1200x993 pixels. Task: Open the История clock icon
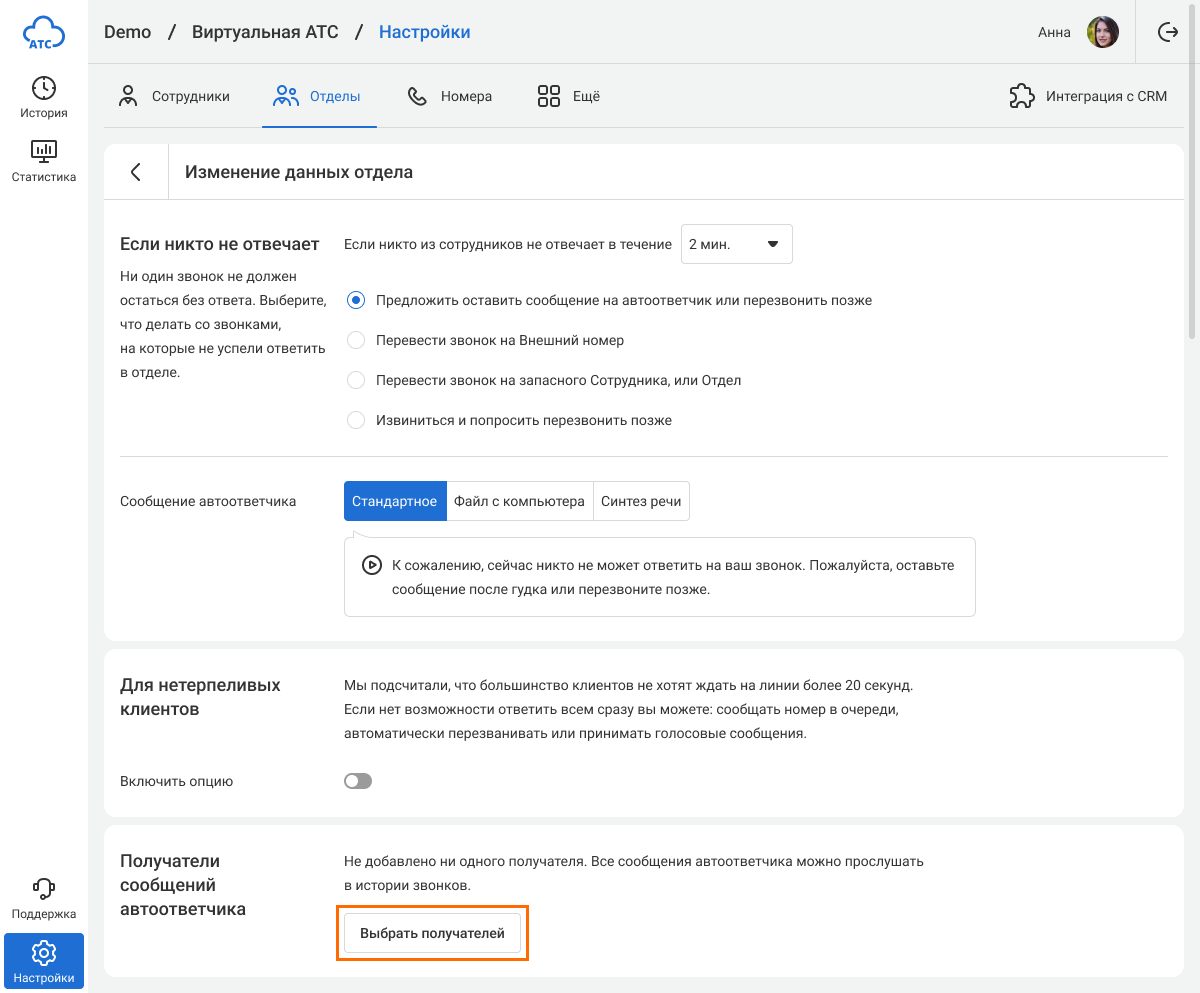coord(44,88)
